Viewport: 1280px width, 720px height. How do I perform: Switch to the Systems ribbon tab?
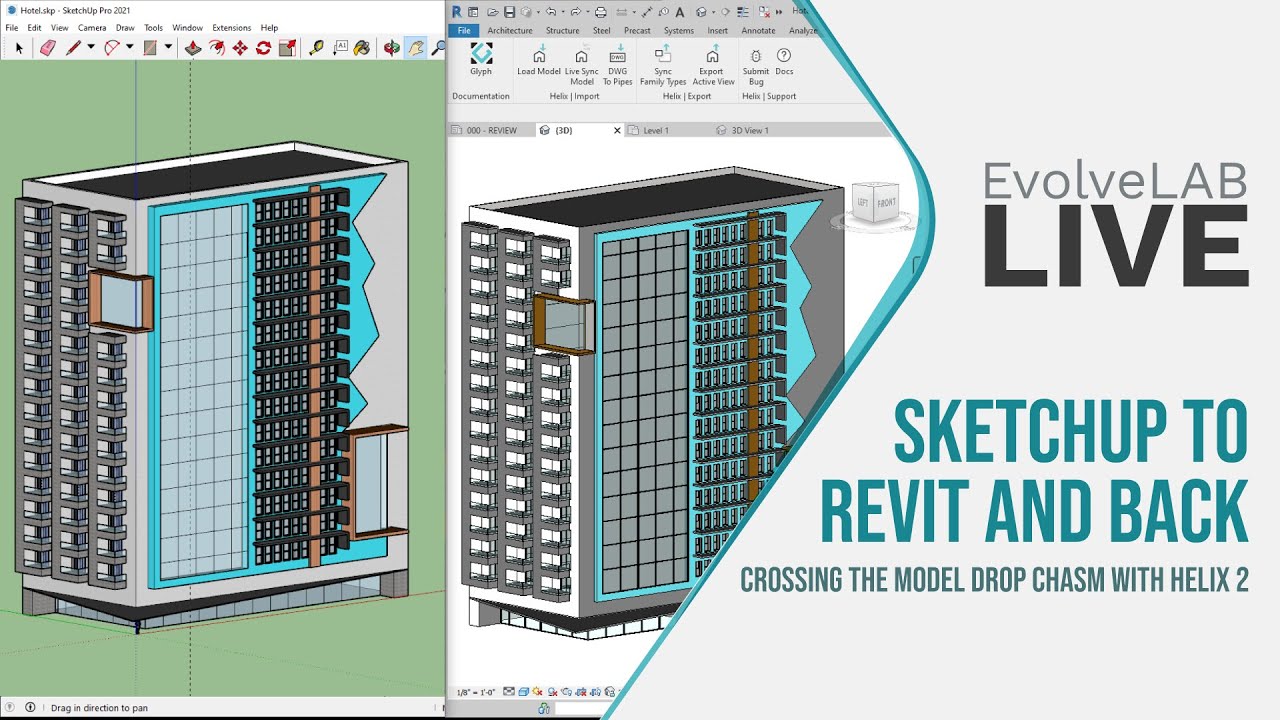click(679, 31)
